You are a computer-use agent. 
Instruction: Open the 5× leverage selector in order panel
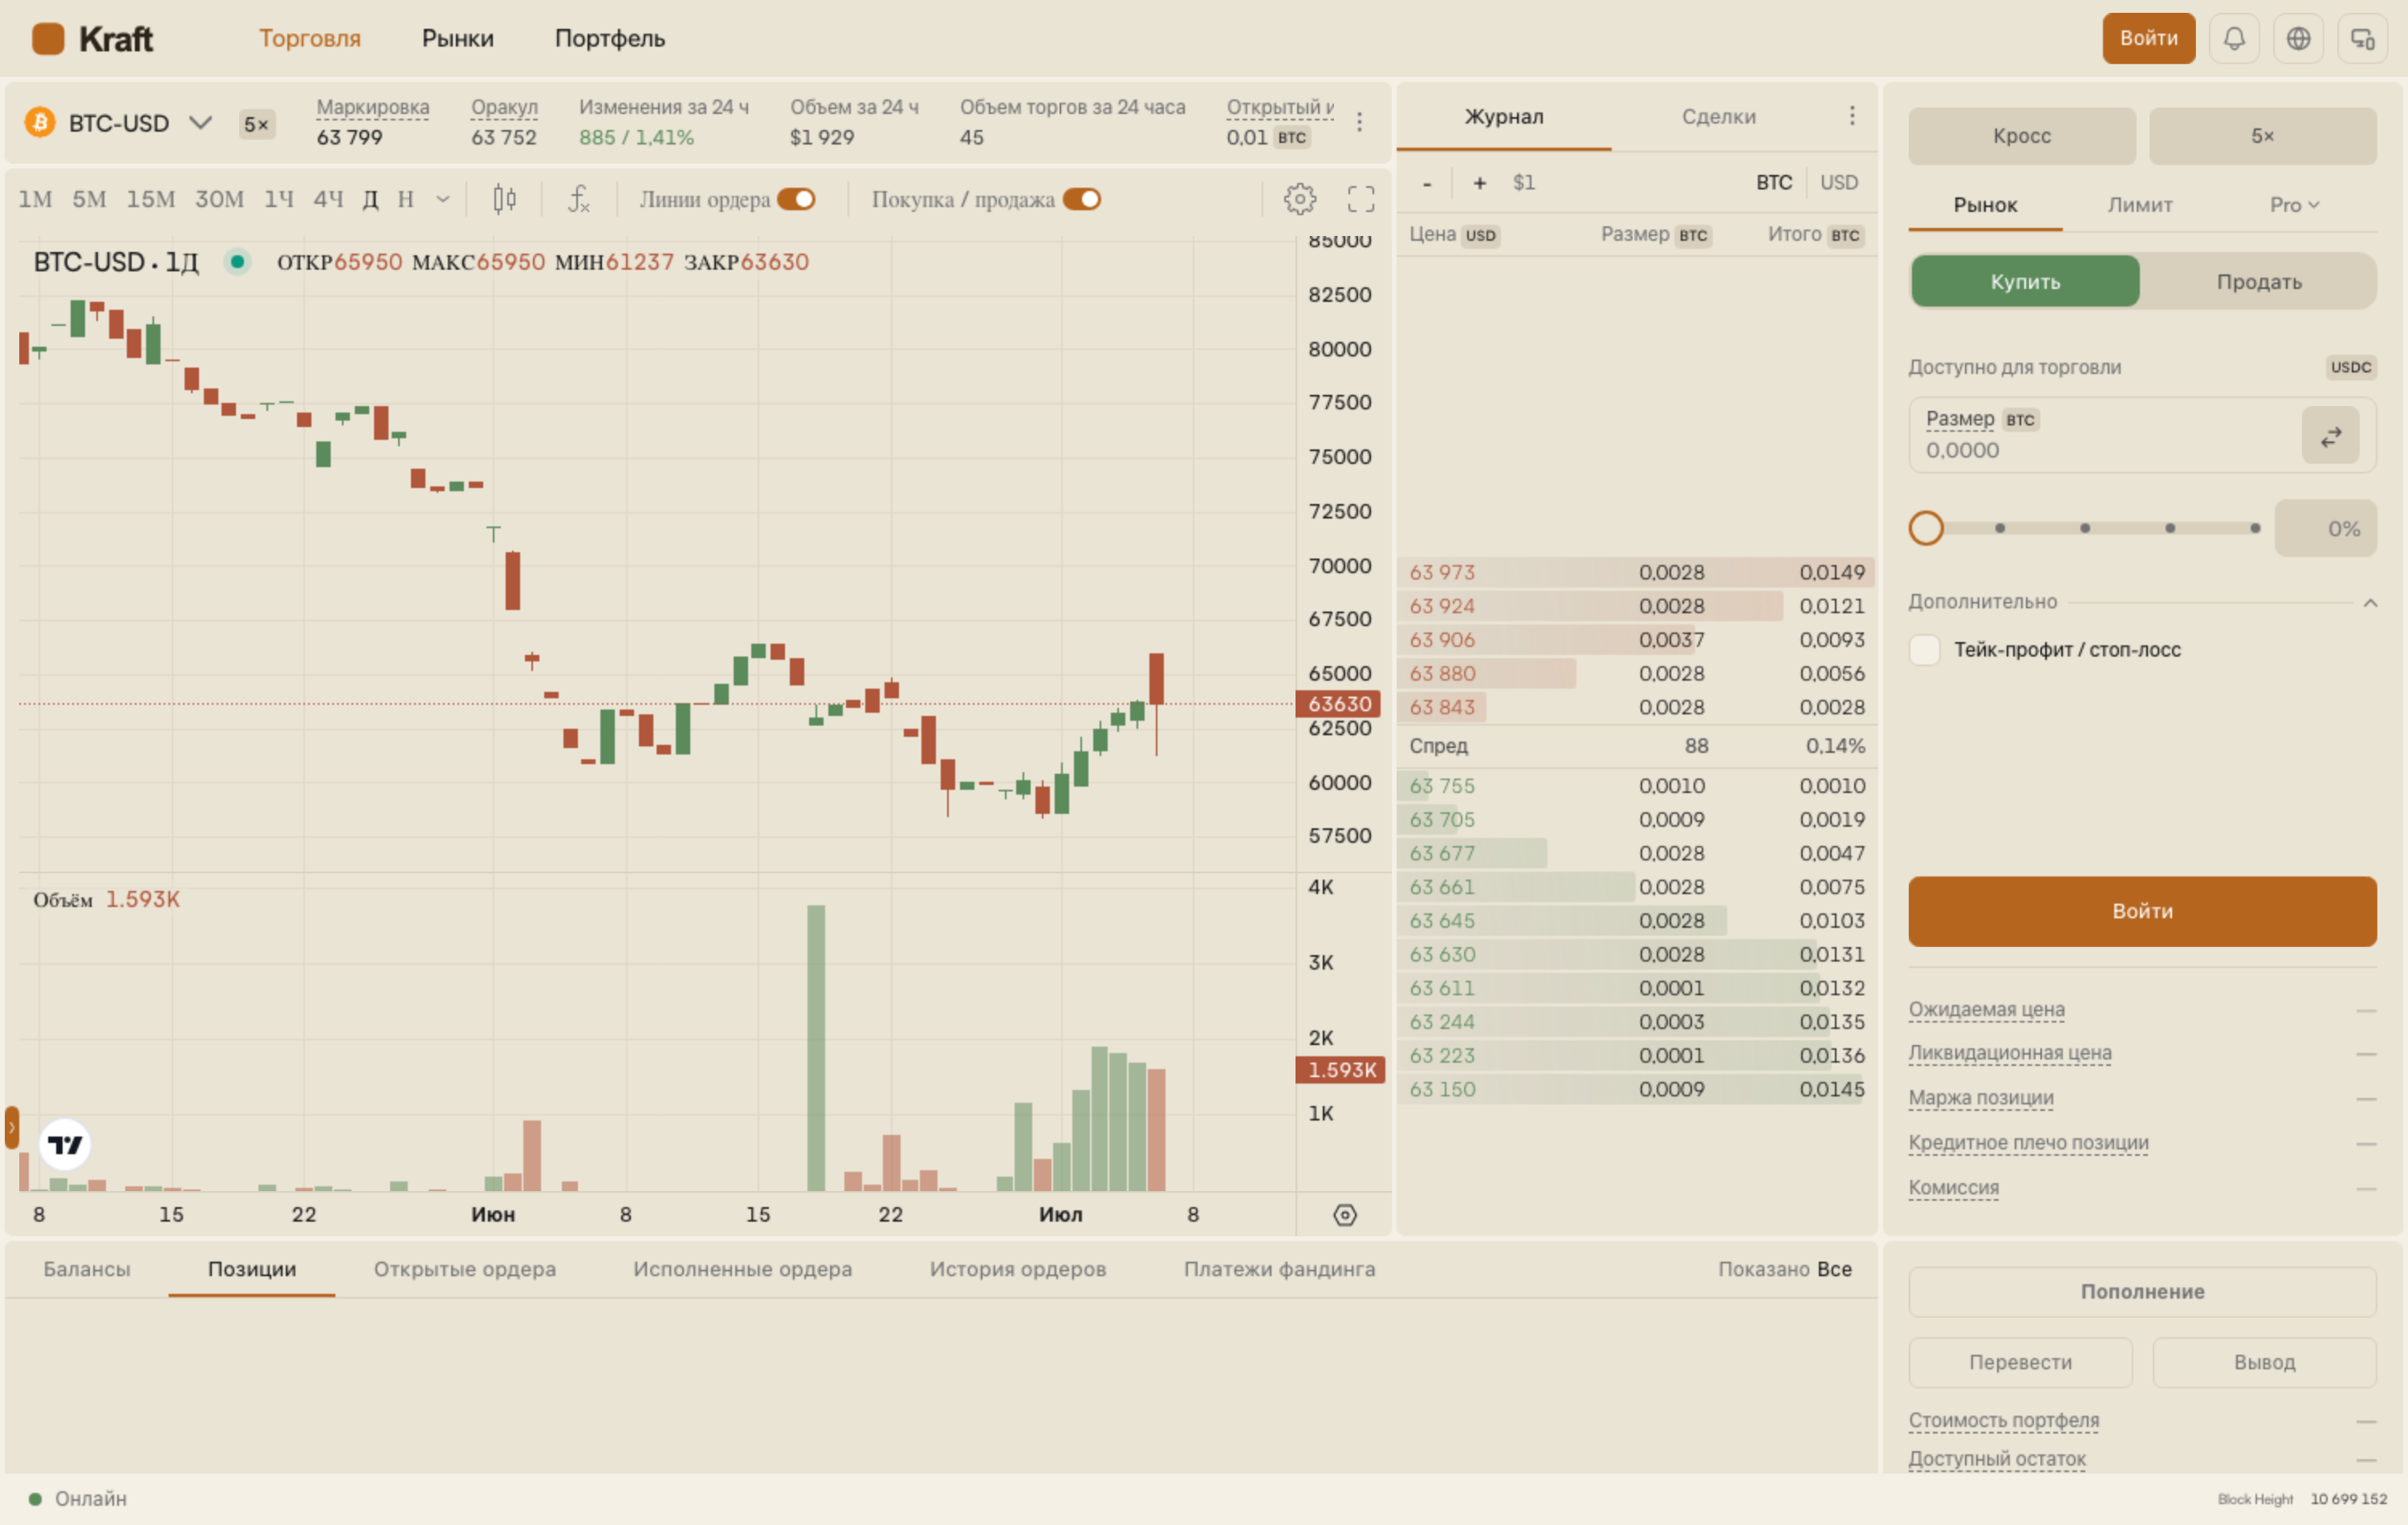pos(2262,136)
